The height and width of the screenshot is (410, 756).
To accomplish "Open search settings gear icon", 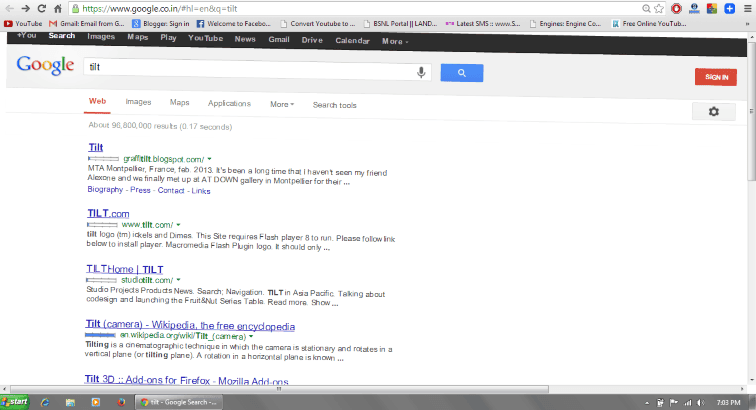I will click(x=714, y=111).
